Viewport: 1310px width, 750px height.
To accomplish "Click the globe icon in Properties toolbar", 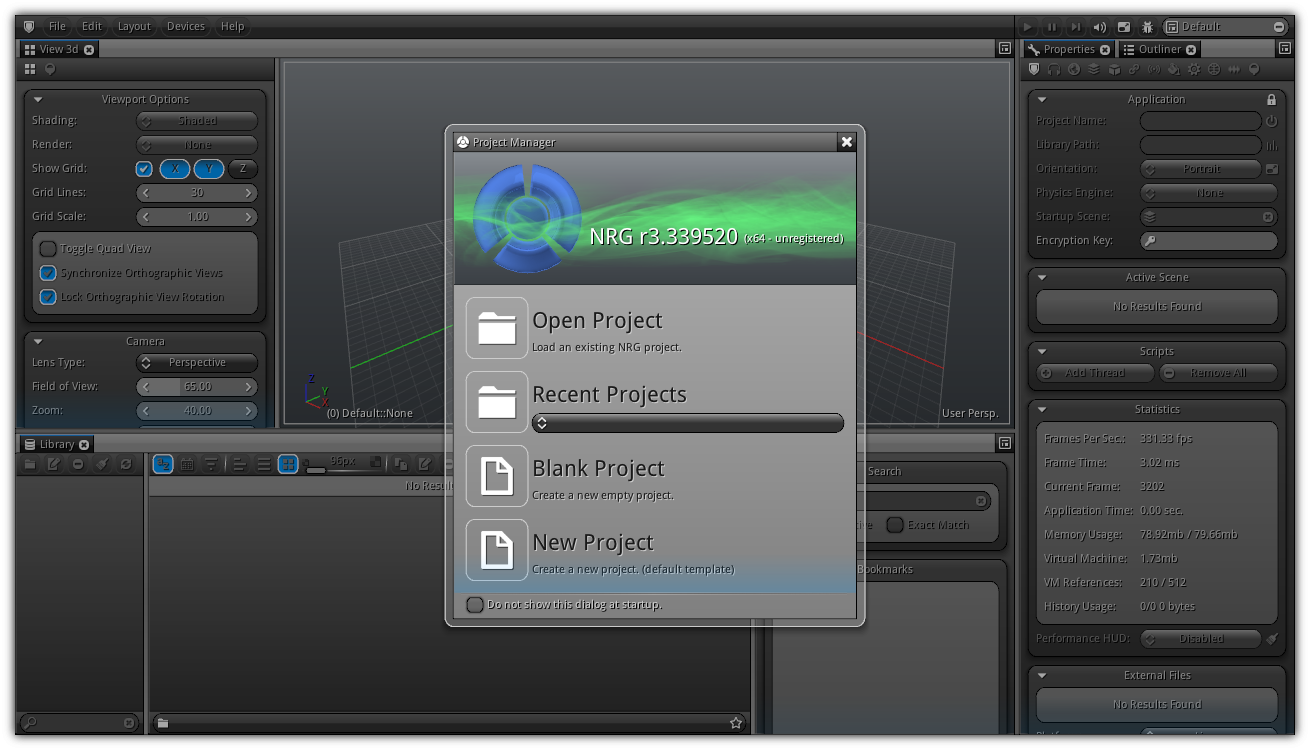I will tap(1074, 70).
